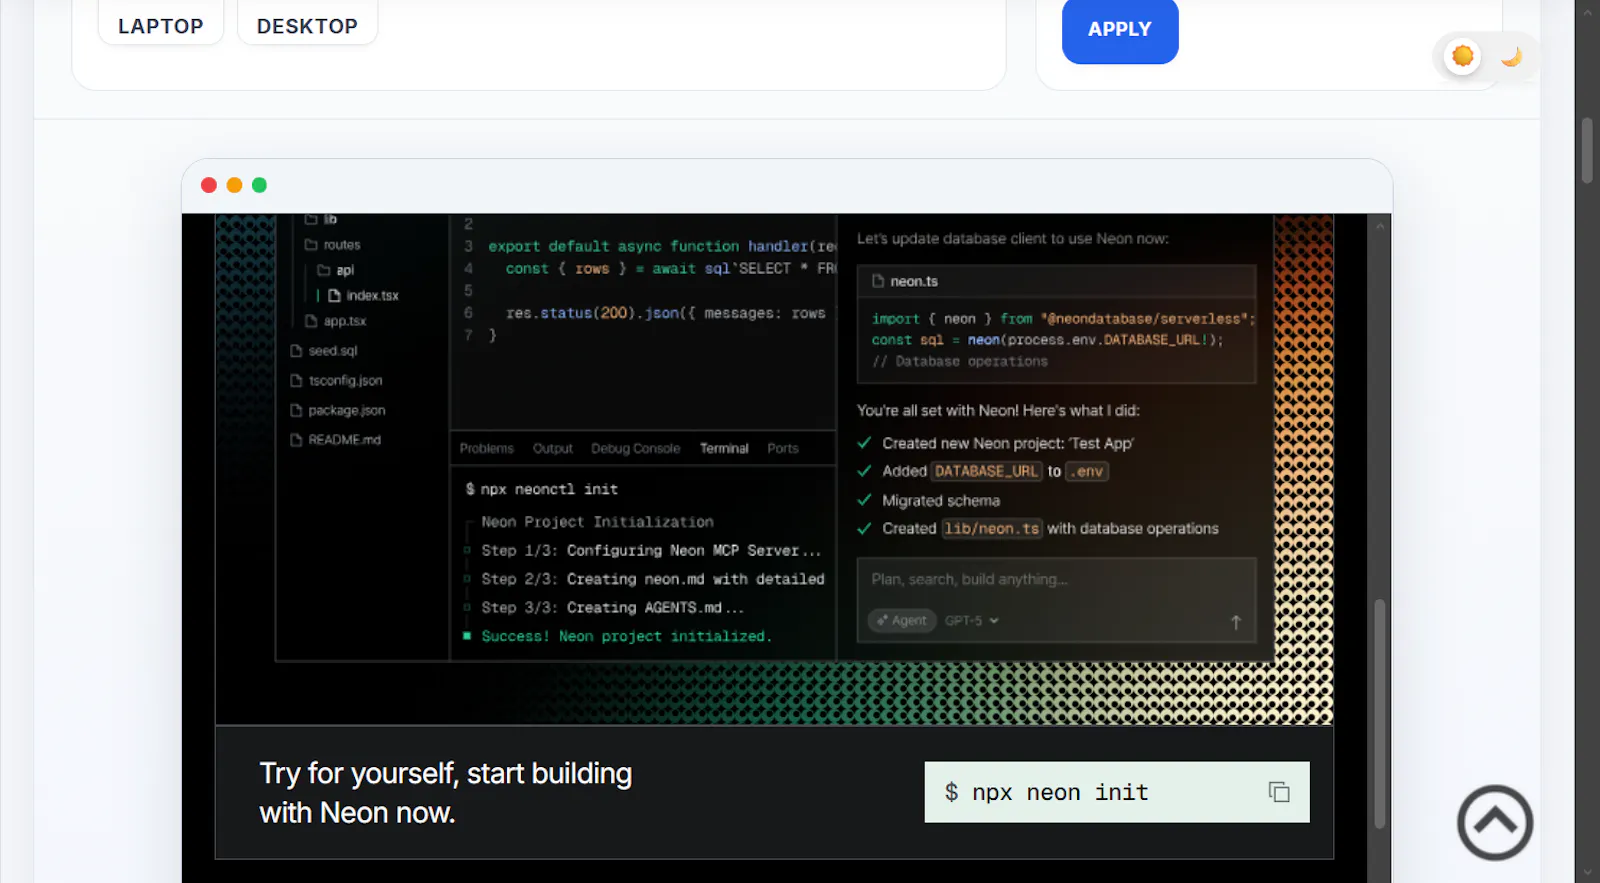Click the green window dot
The width and height of the screenshot is (1600, 883).
259,185
